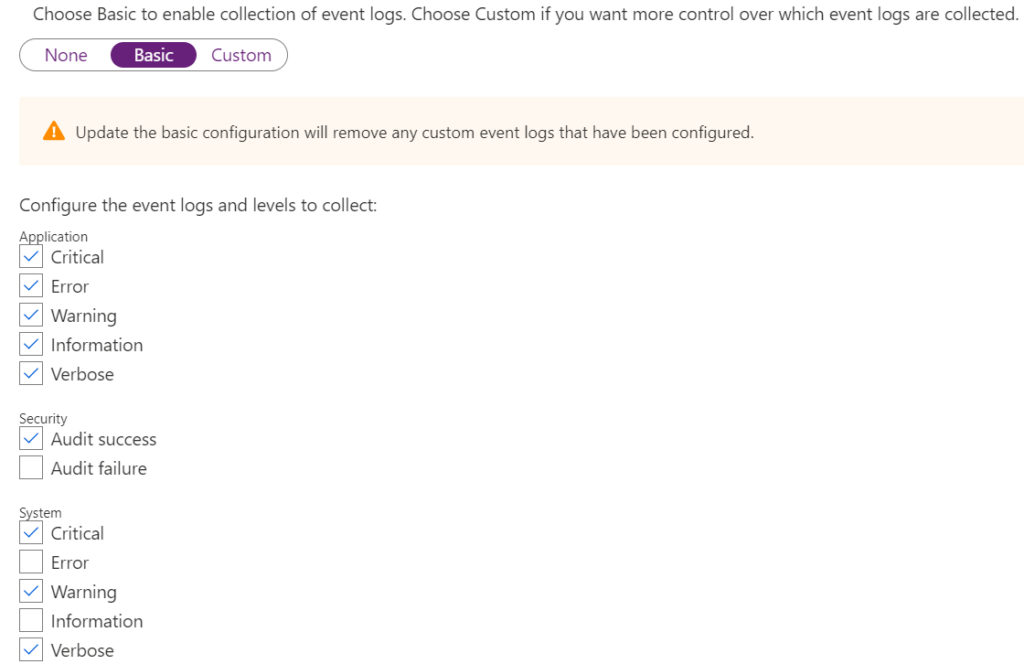This screenshot has width=1024, height=664.
Task: Uncheck Application Verbose checkbox
Action: (x=31, y=373)
